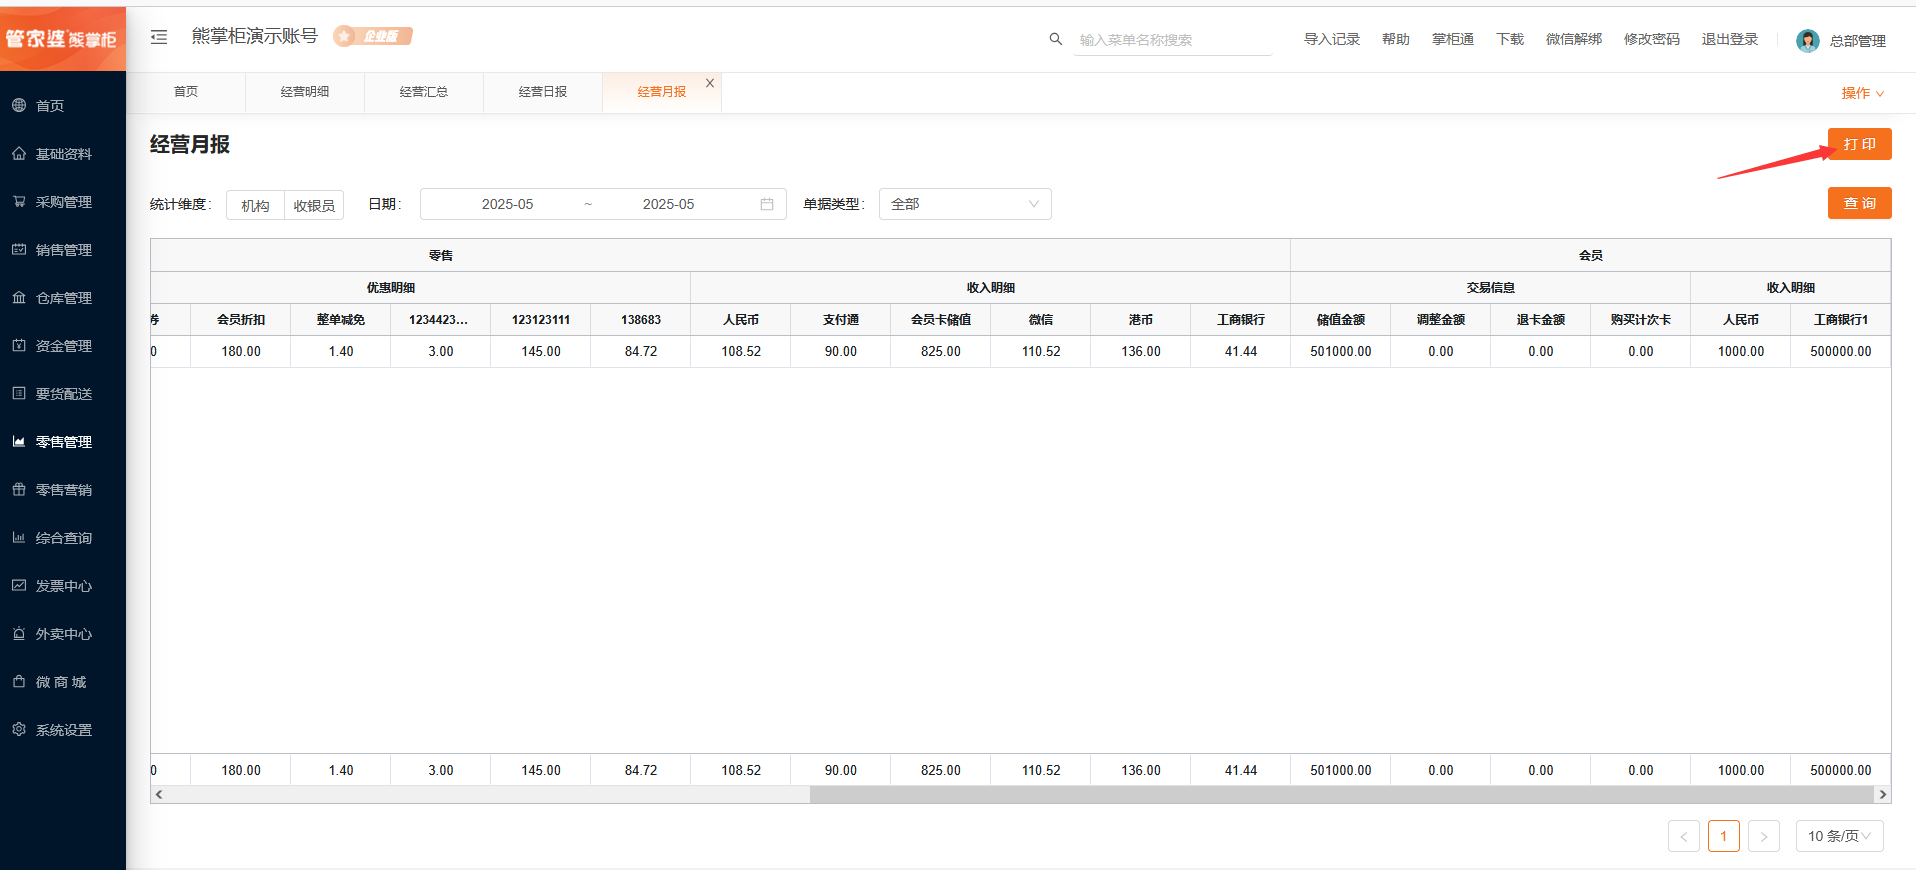Image resolution: width=1916 pixels, height=870 pixels.
Task: Open the 操作 dropdown menu
Action: coord(1862,93)
